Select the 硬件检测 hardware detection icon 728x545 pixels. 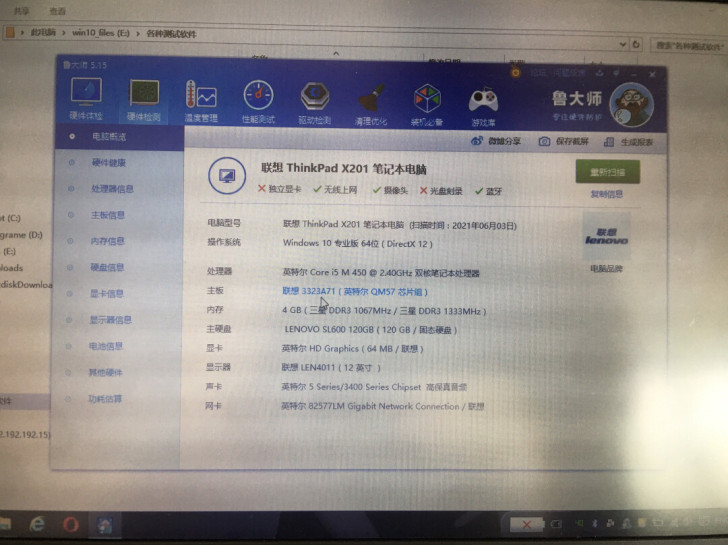[144, 100]
